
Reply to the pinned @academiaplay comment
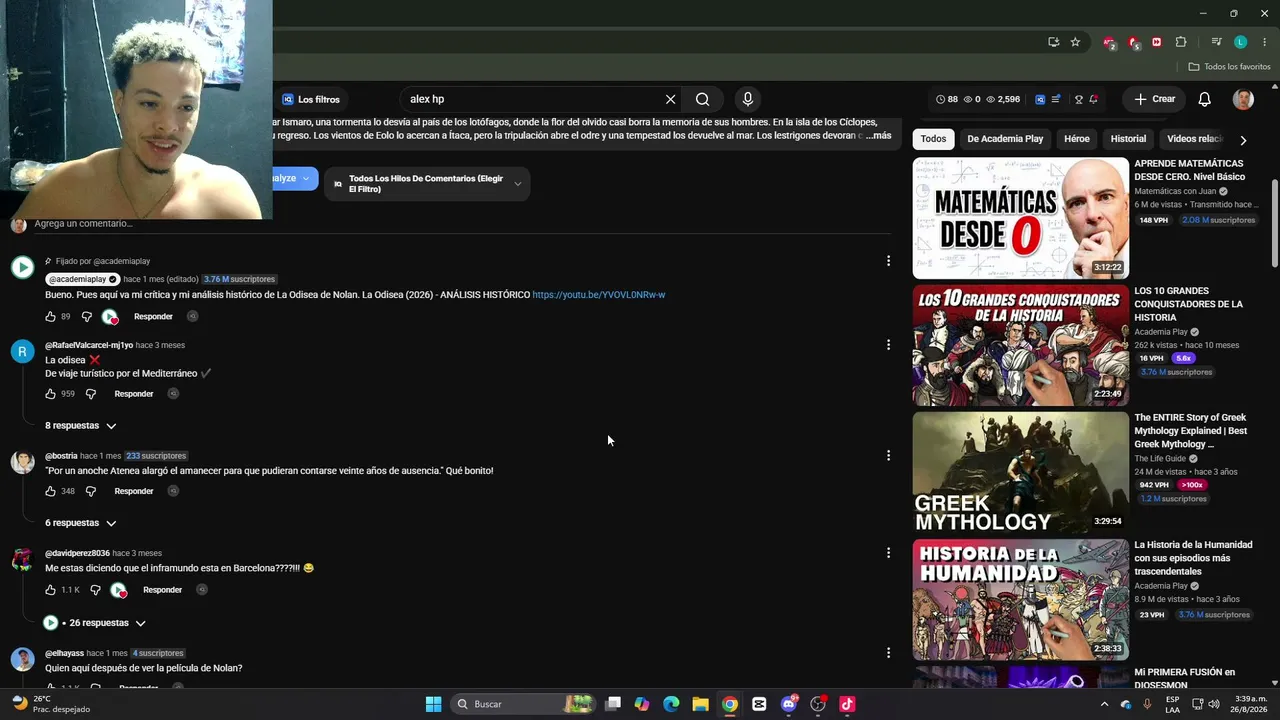(153, 317)
